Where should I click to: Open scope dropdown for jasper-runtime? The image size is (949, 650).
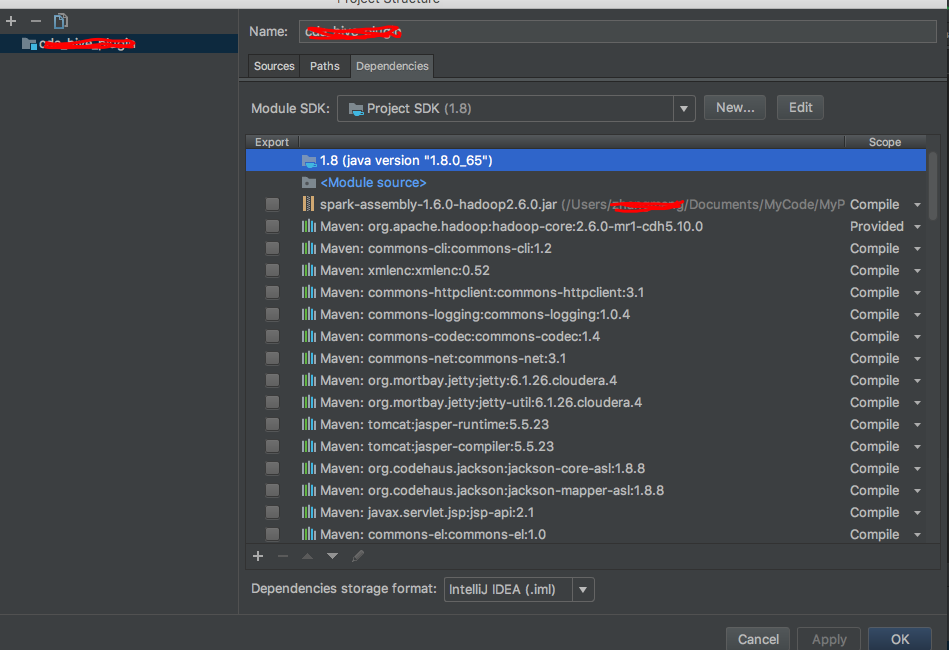(x=918, y=424)
